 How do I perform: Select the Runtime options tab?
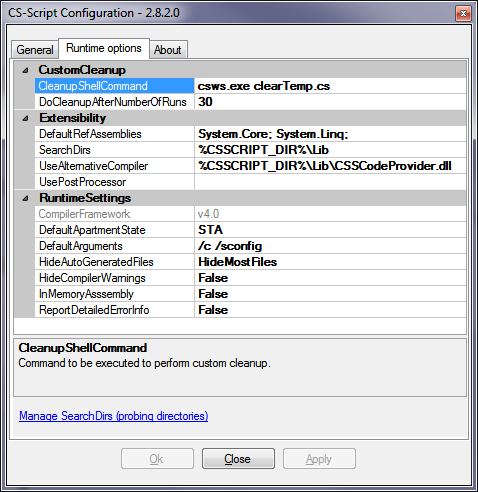click(104, 48)
